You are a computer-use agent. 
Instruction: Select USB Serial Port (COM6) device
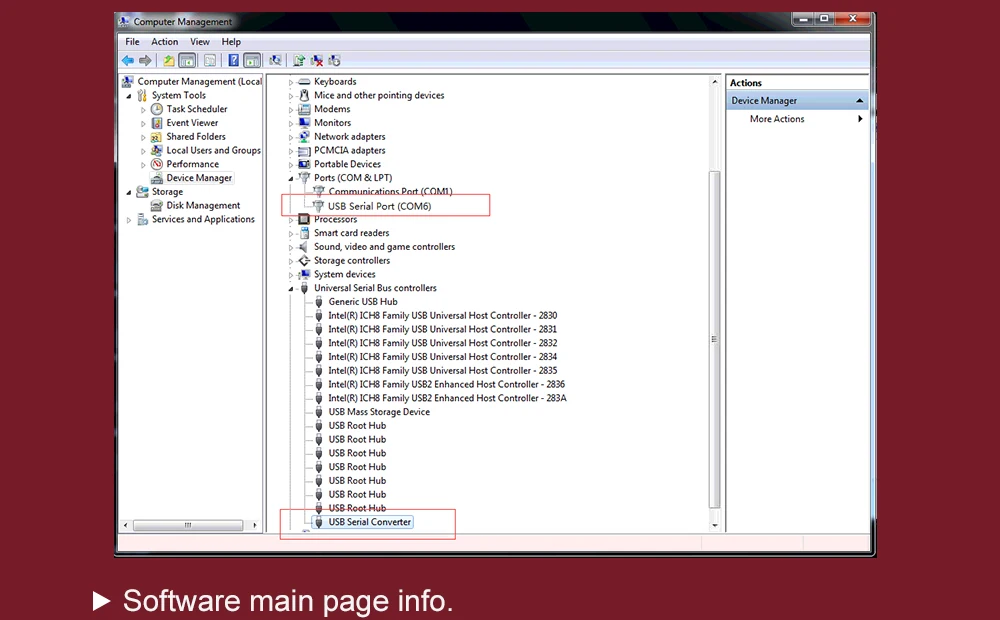click(379, 206)
